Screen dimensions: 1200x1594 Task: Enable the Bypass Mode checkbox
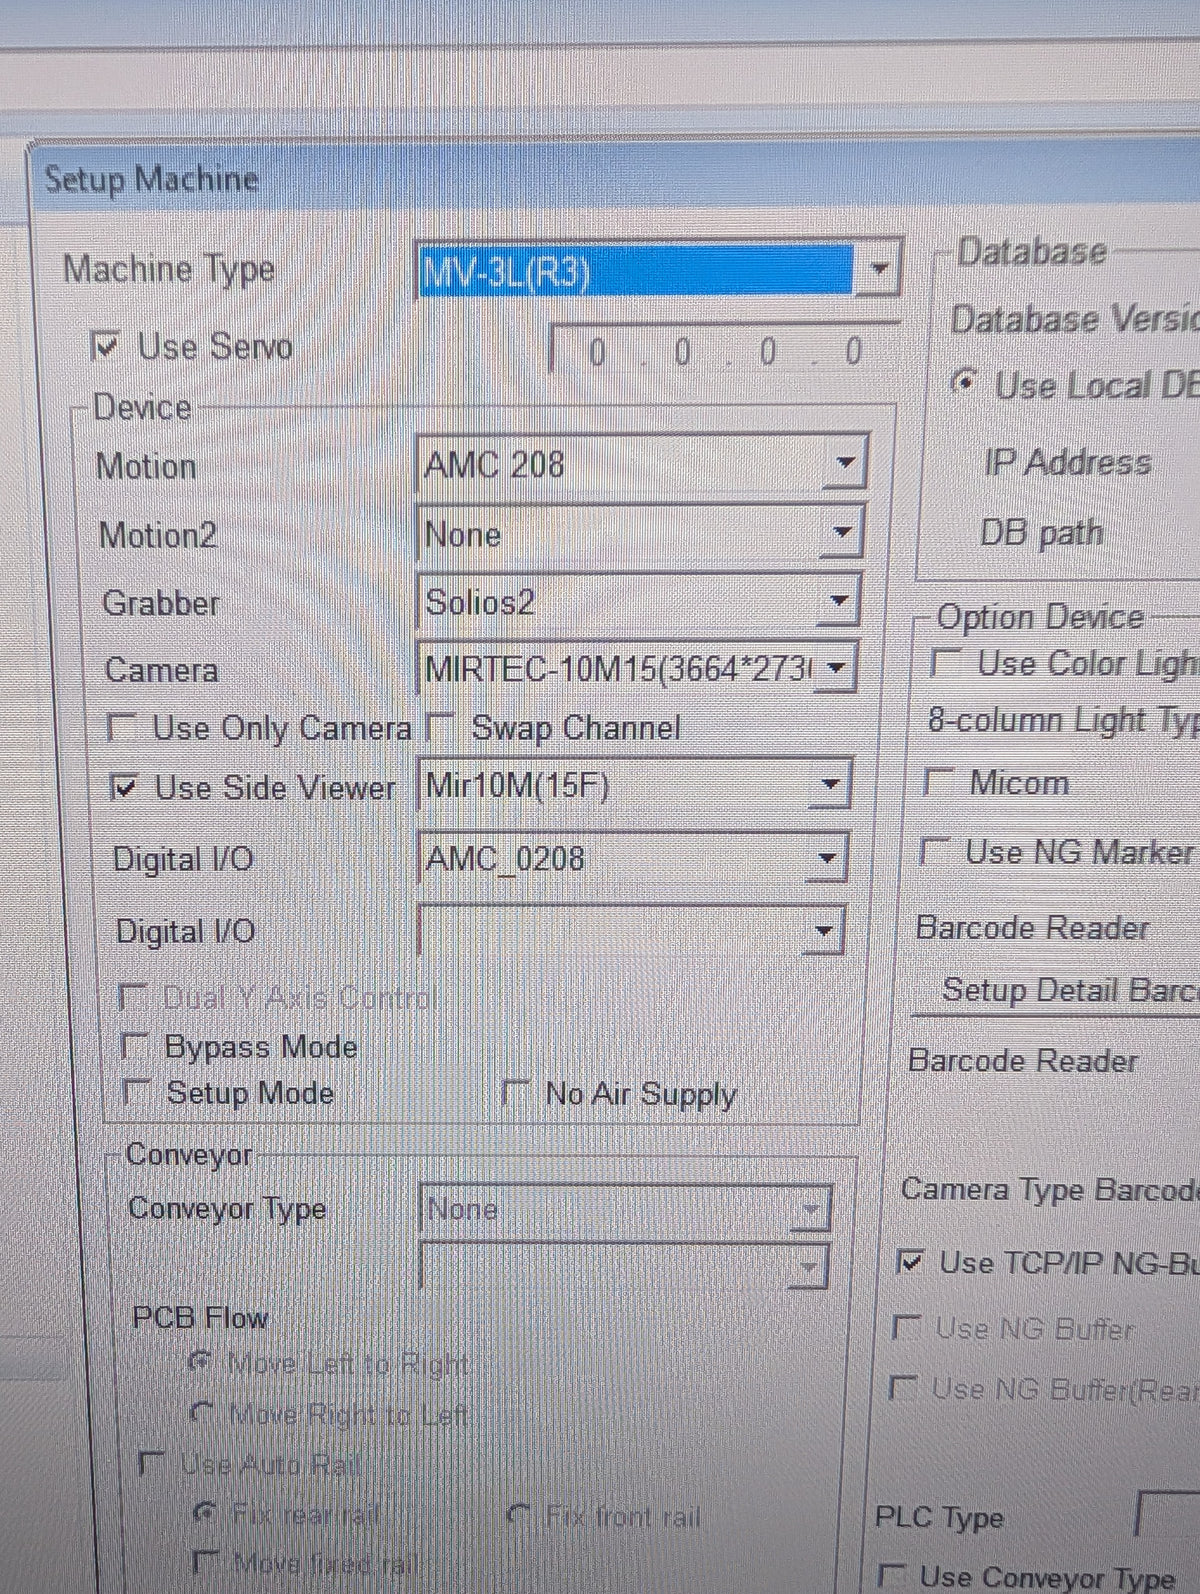click(135, 1046)
